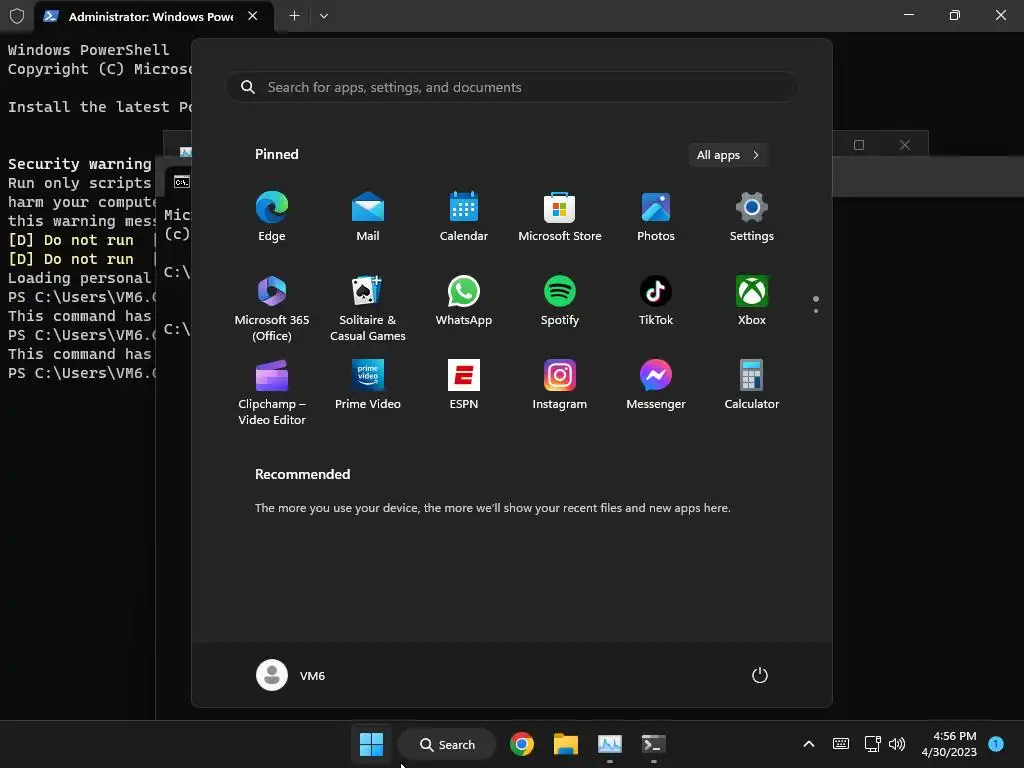Open the notification badge in the tray

click(x=996, y=744)
